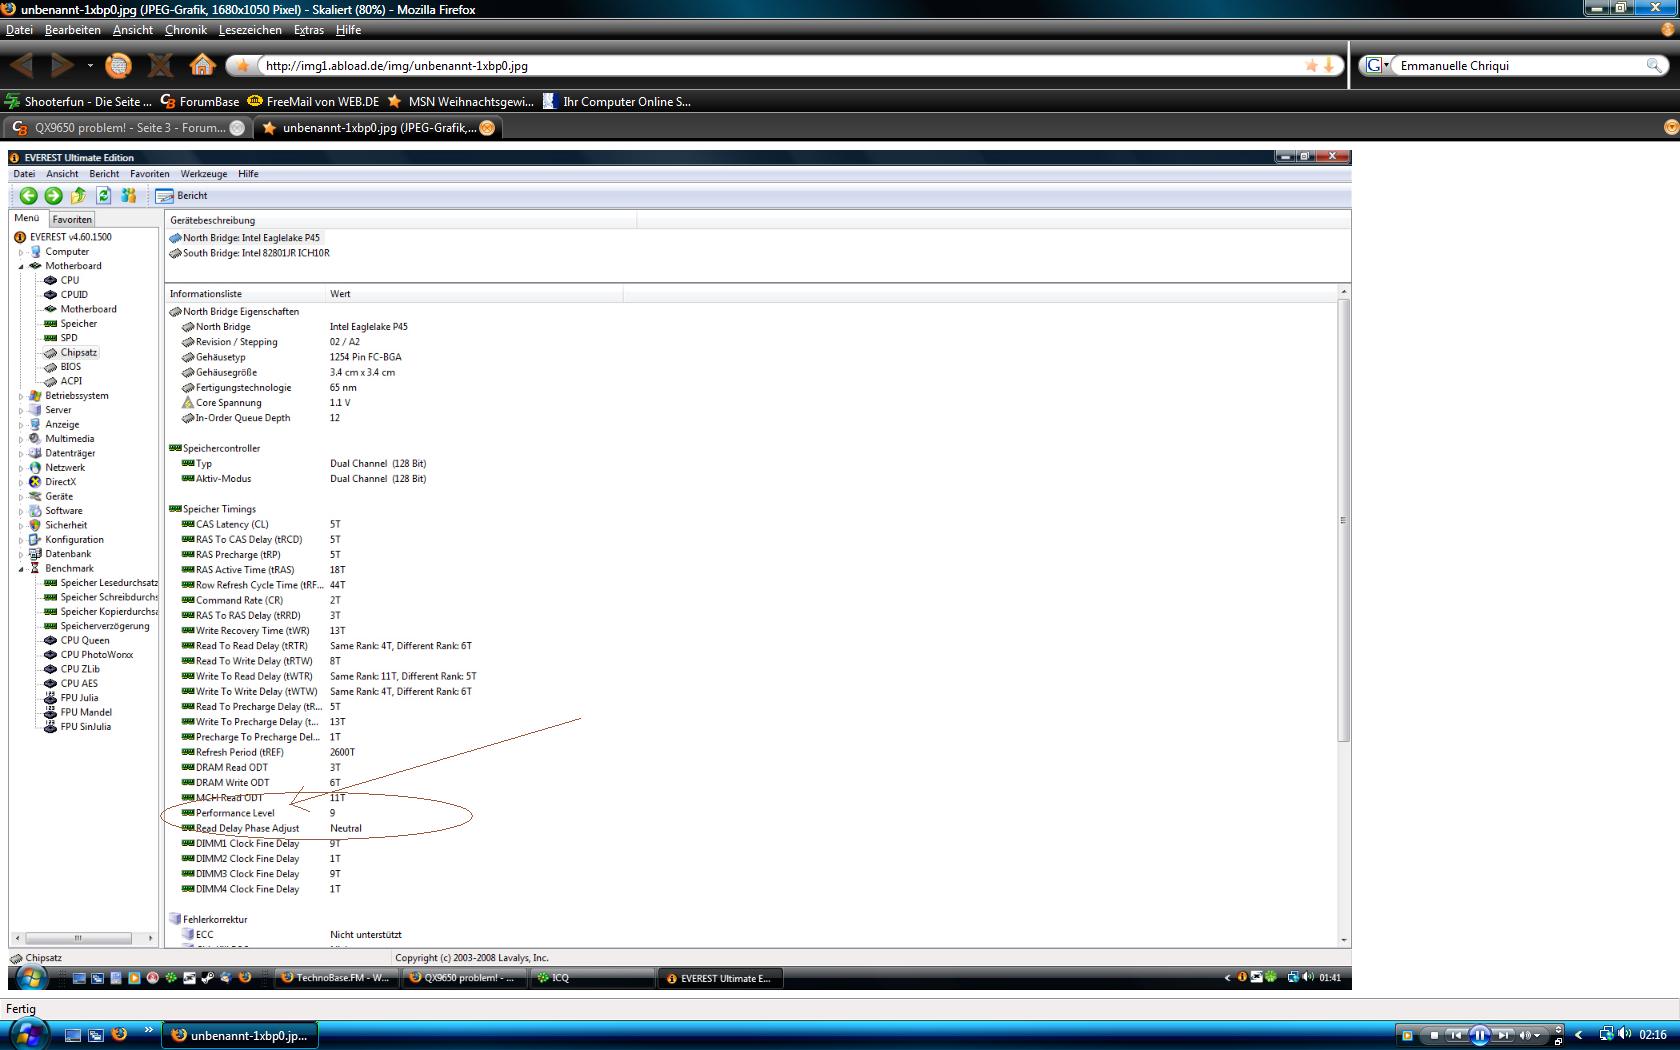Click the system tray speaker volume icon
This screenshot has height=1050, width=1680.
pos(1626,1035)
